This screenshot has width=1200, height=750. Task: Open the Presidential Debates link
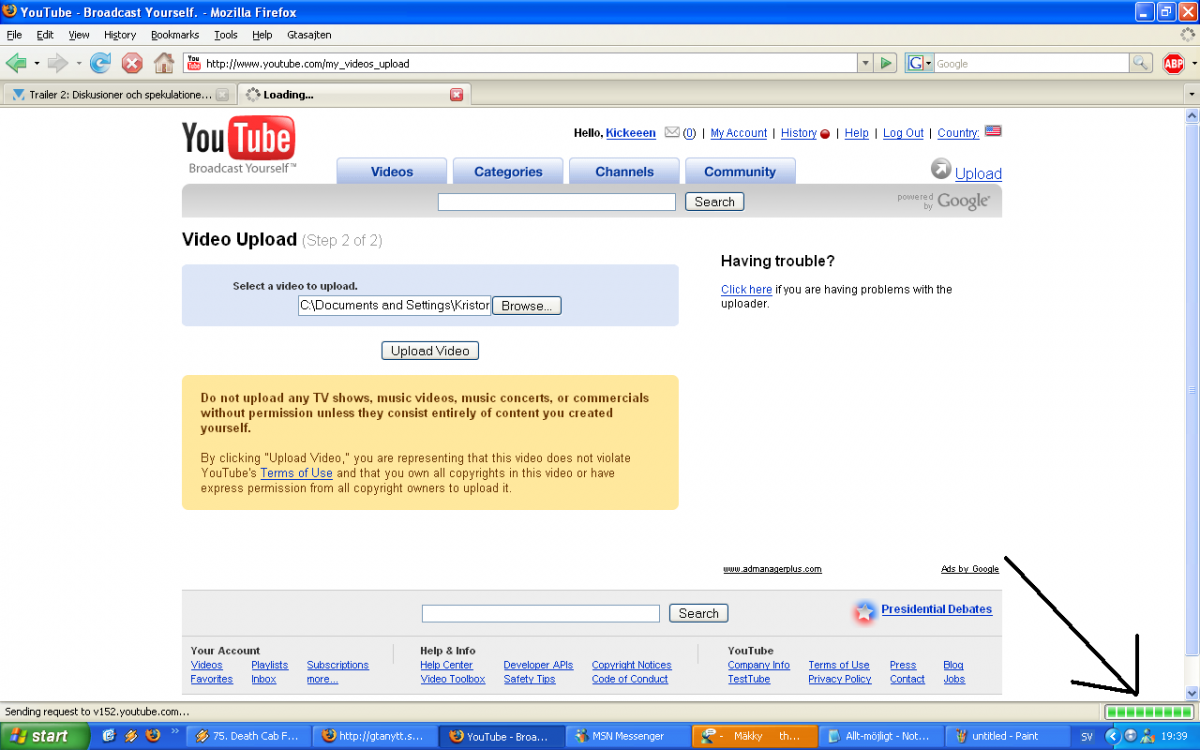click(936, 609)
